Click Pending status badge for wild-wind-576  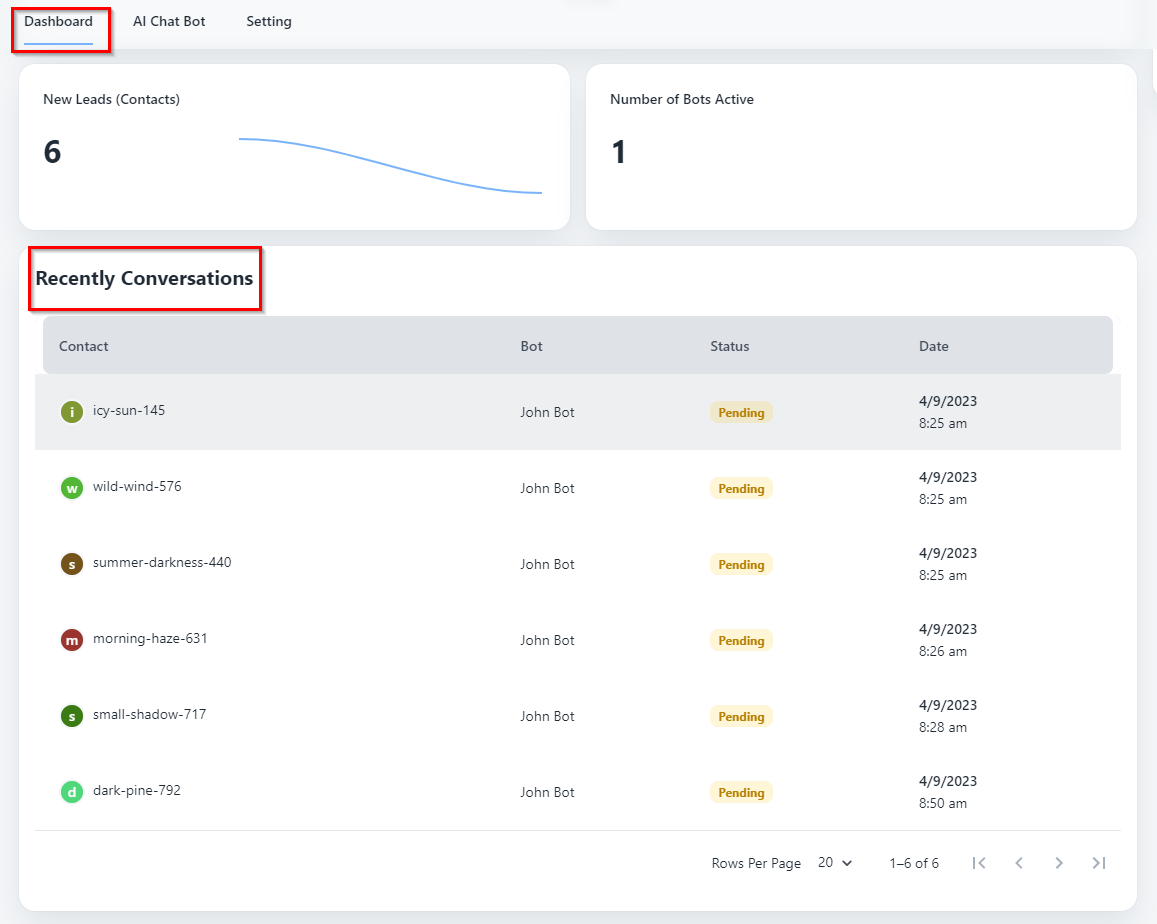741,489
